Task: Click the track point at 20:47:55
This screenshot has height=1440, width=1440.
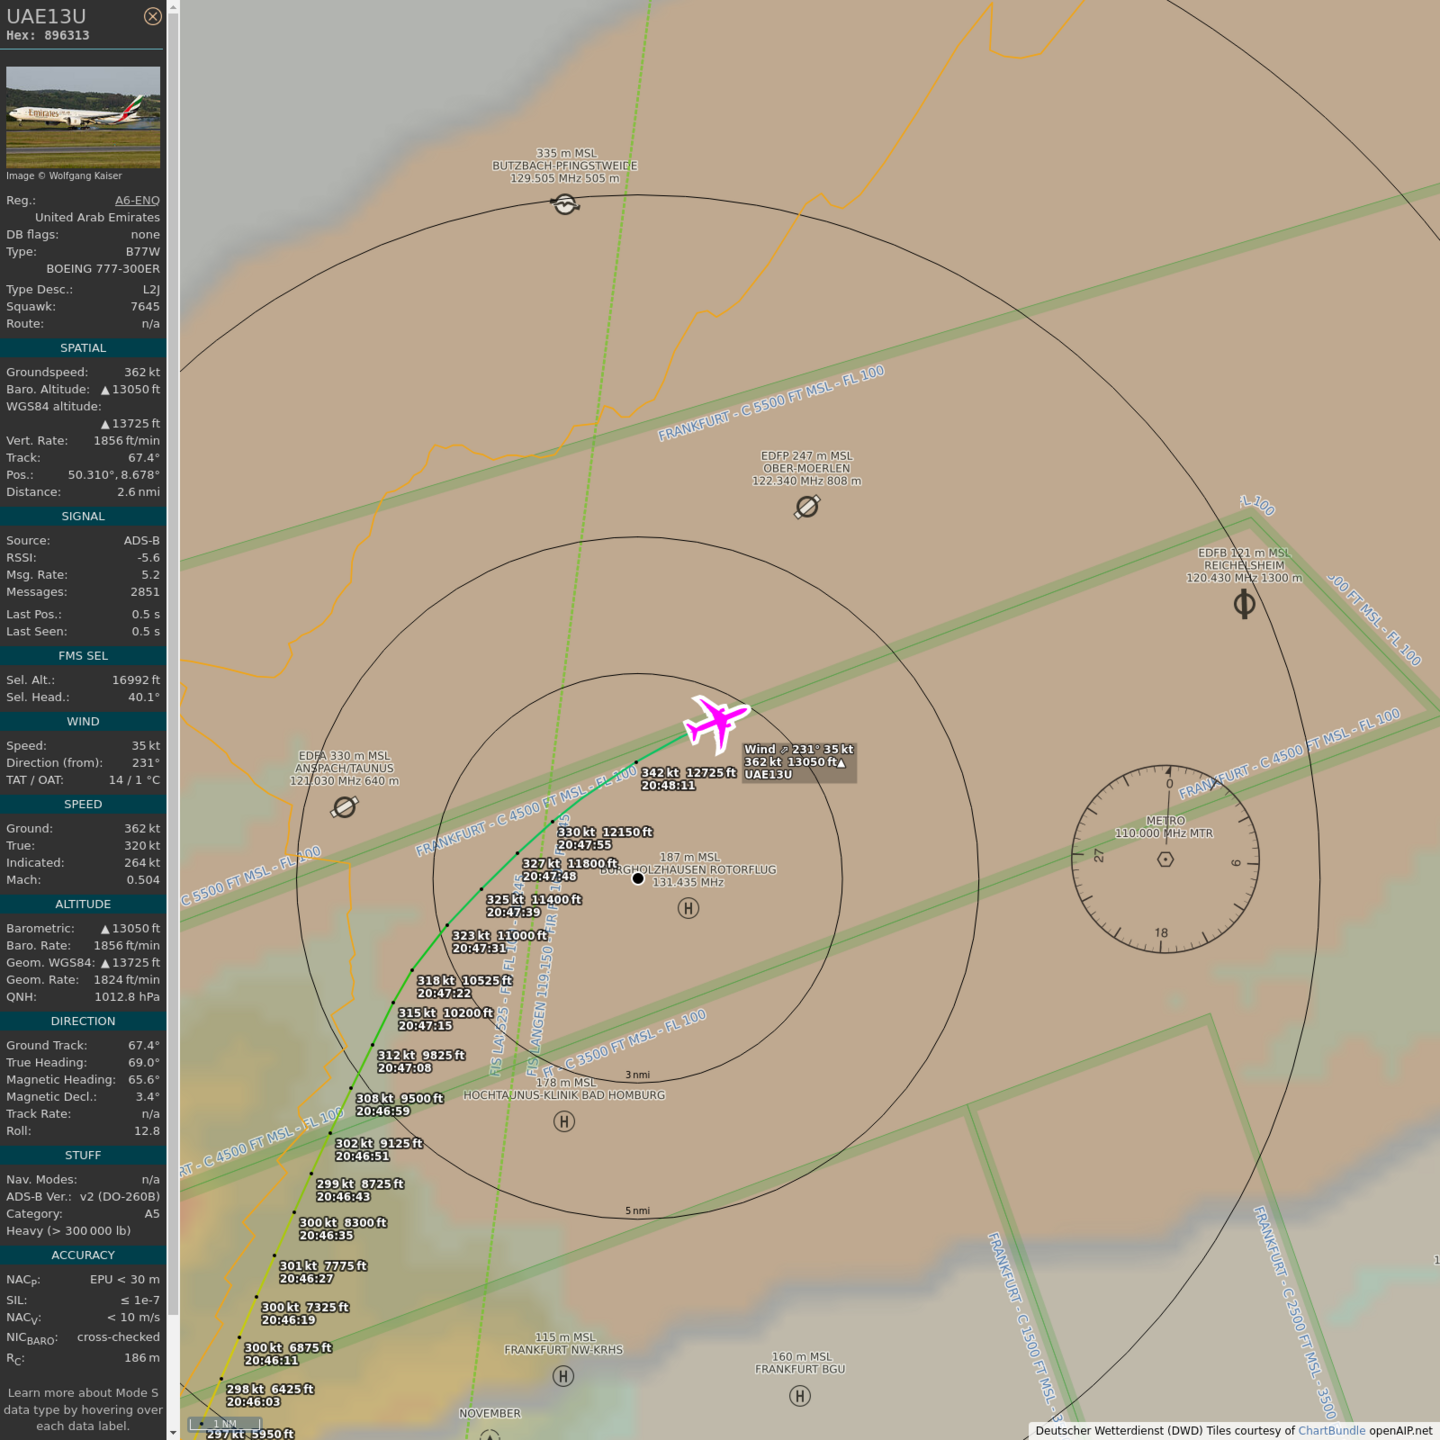Action: (x=553, y=822)
